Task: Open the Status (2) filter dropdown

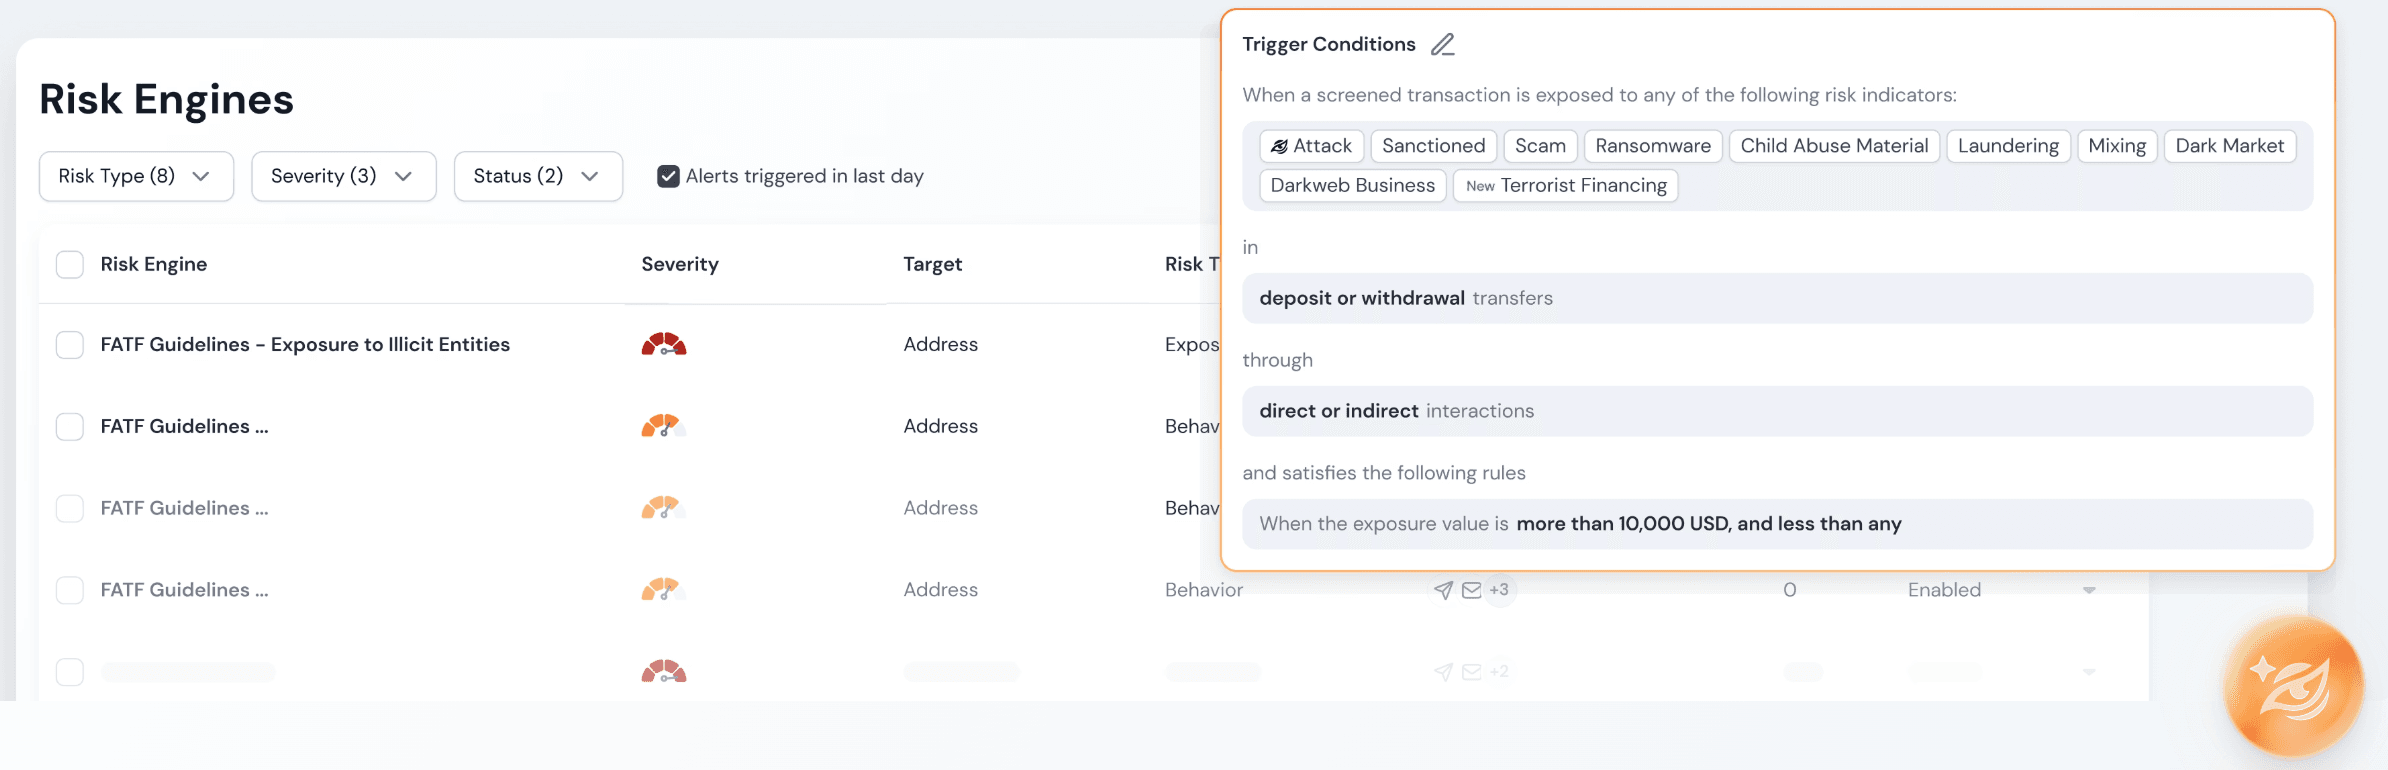Action: pos(538,176)
